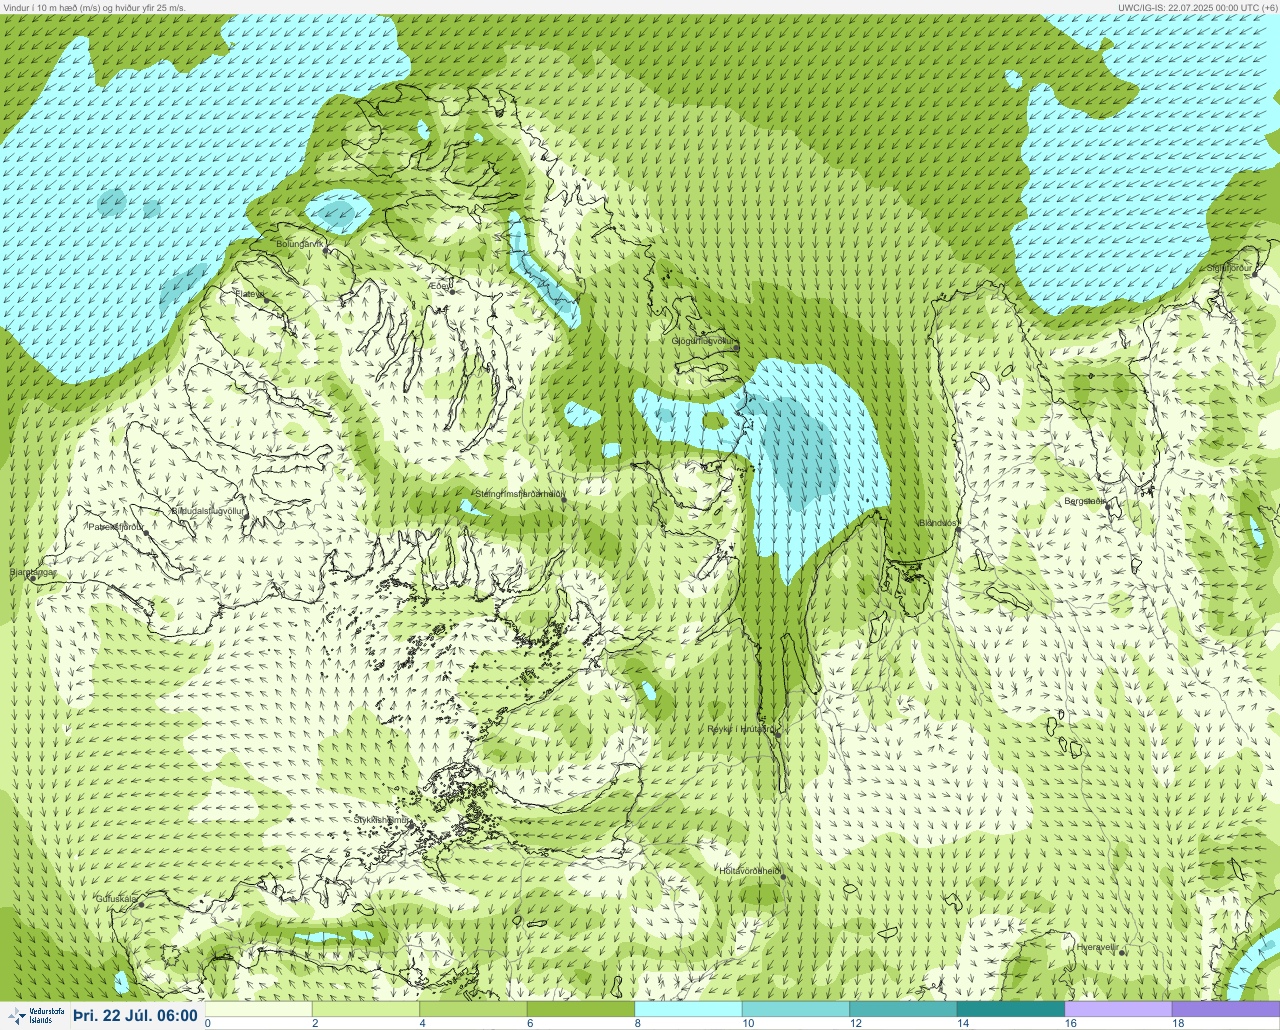Click the Bergstaðir station label
1280x1030 pixels.
click(1084, 501)
